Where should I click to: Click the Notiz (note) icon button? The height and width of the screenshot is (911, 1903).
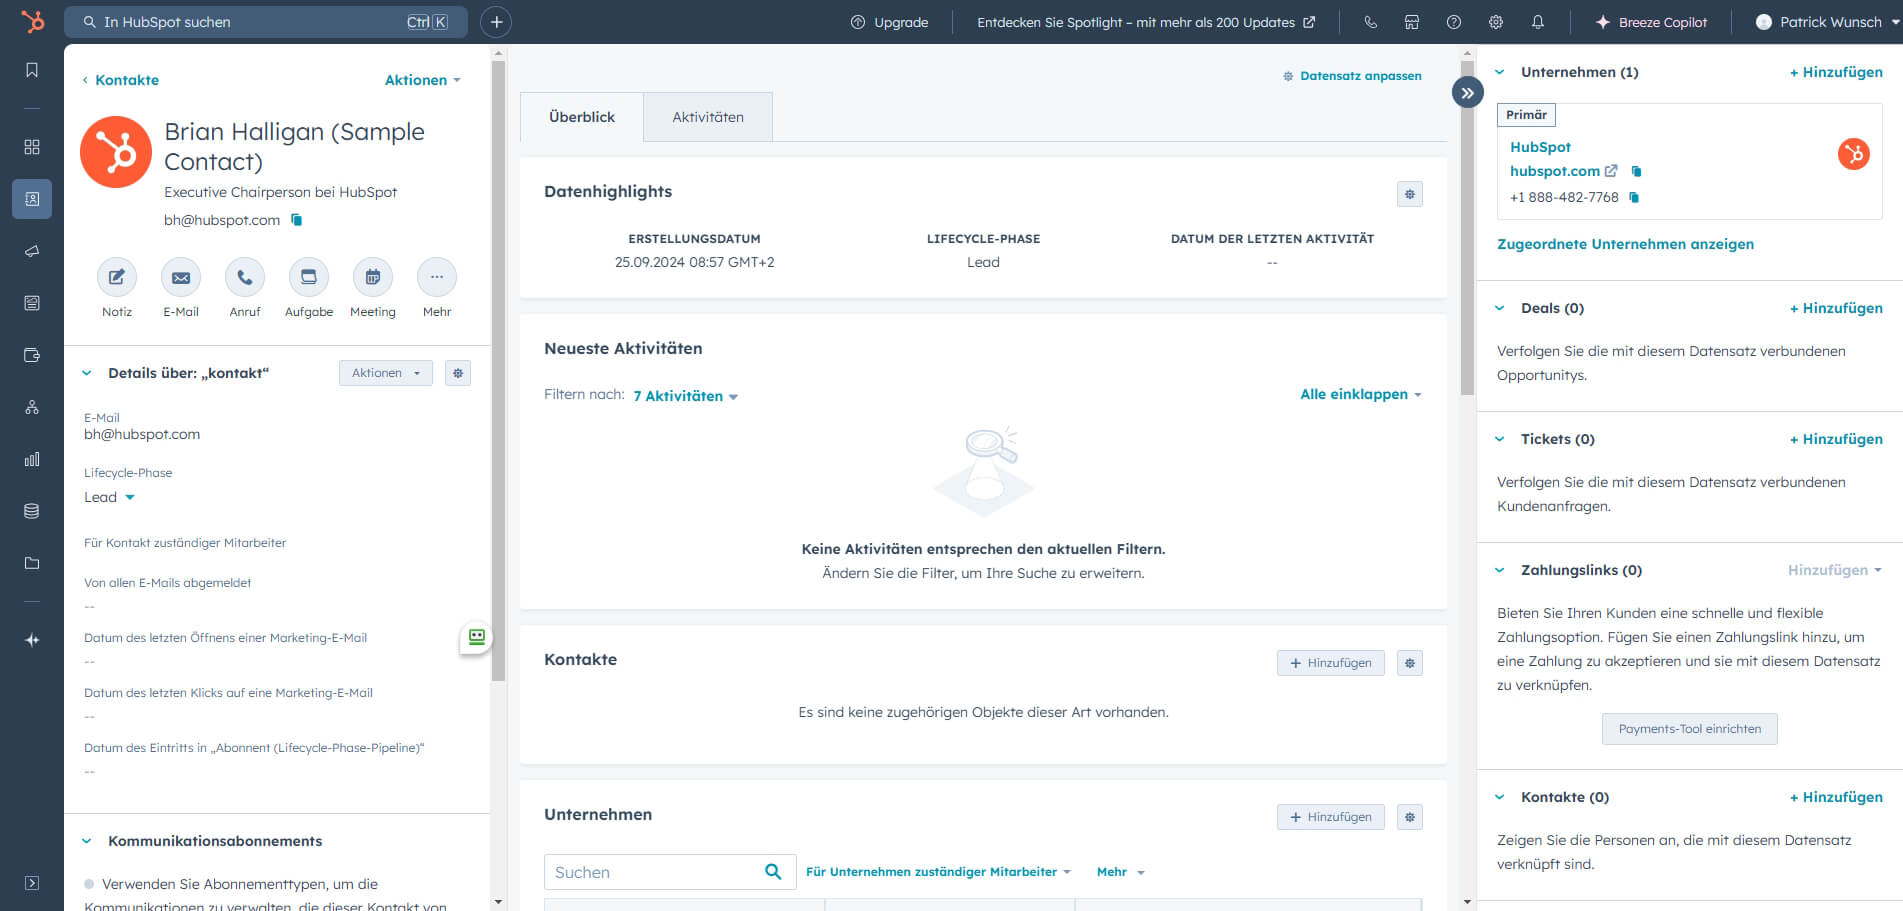click(117, 278)
